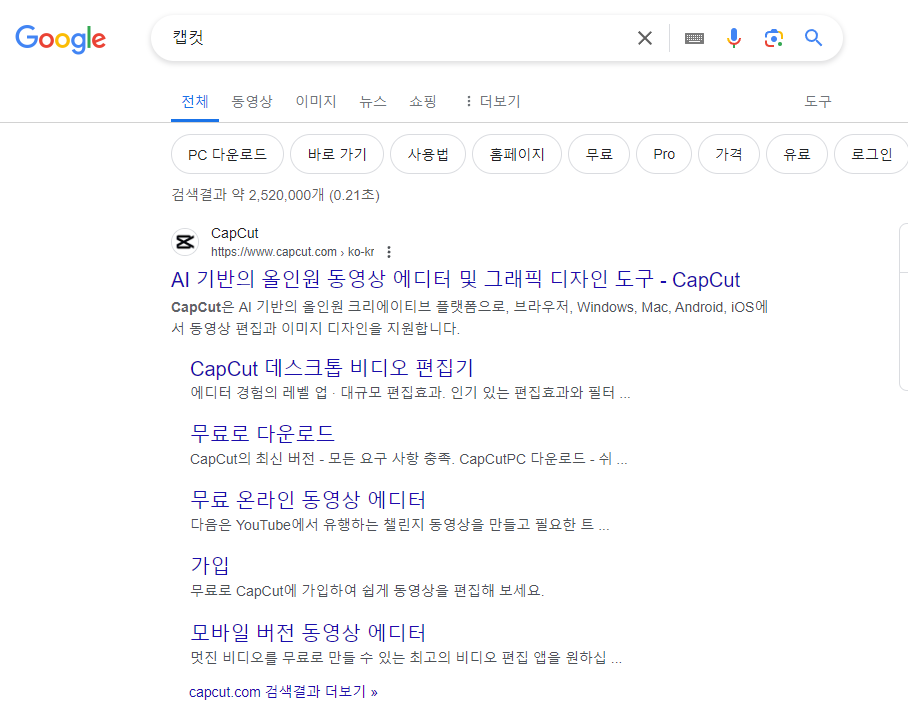
Task: Open 무료 온라인 동영상 에디터 sitelink
Action: click(308, 500)
